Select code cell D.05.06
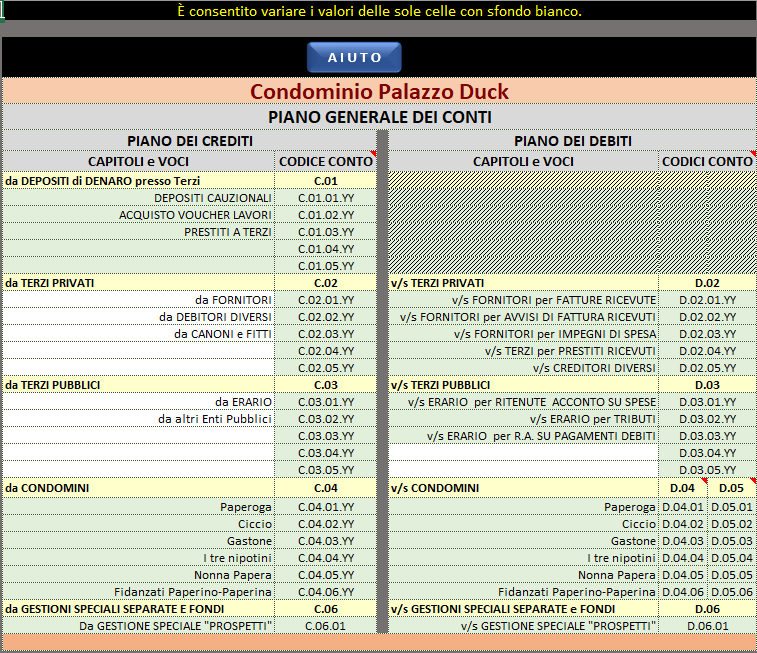Image resolution: width=757 pixels, height=653 pixels. (732, 592)
